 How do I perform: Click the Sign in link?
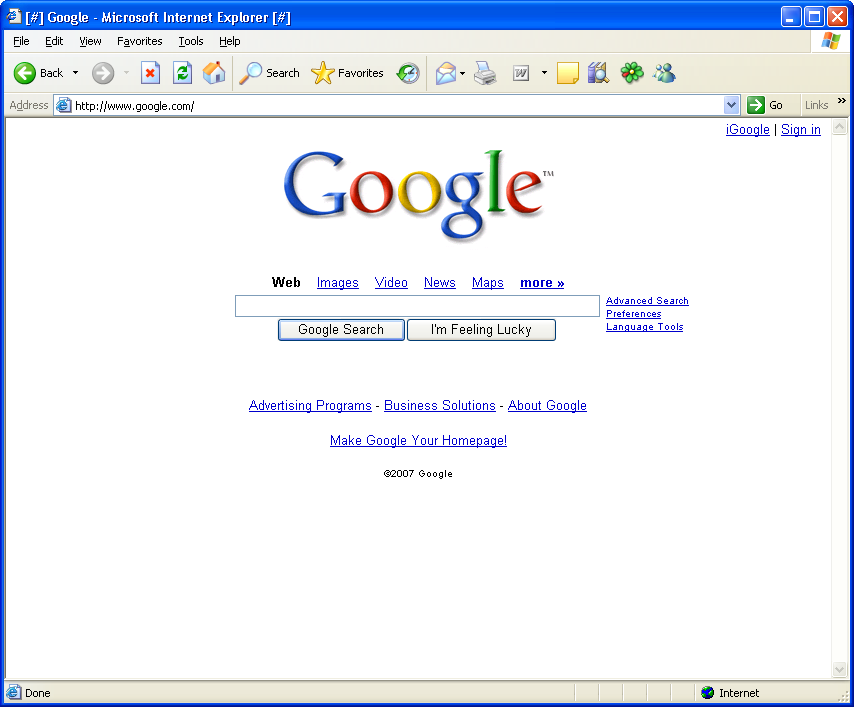coord(801,130)
